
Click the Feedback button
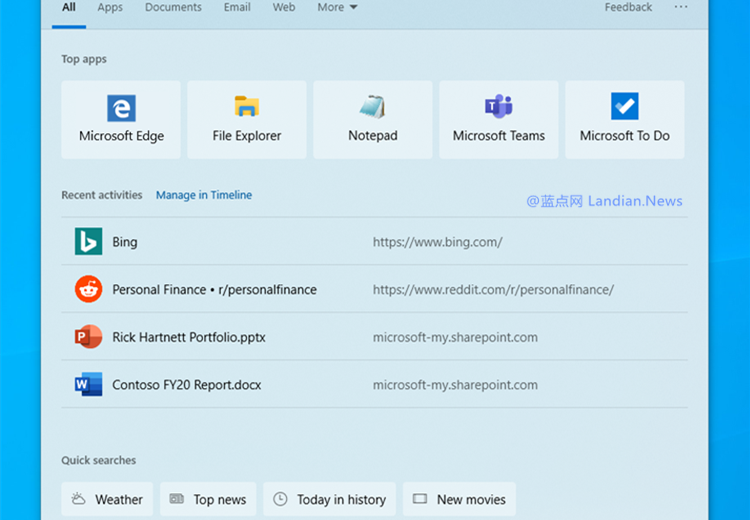628,7
